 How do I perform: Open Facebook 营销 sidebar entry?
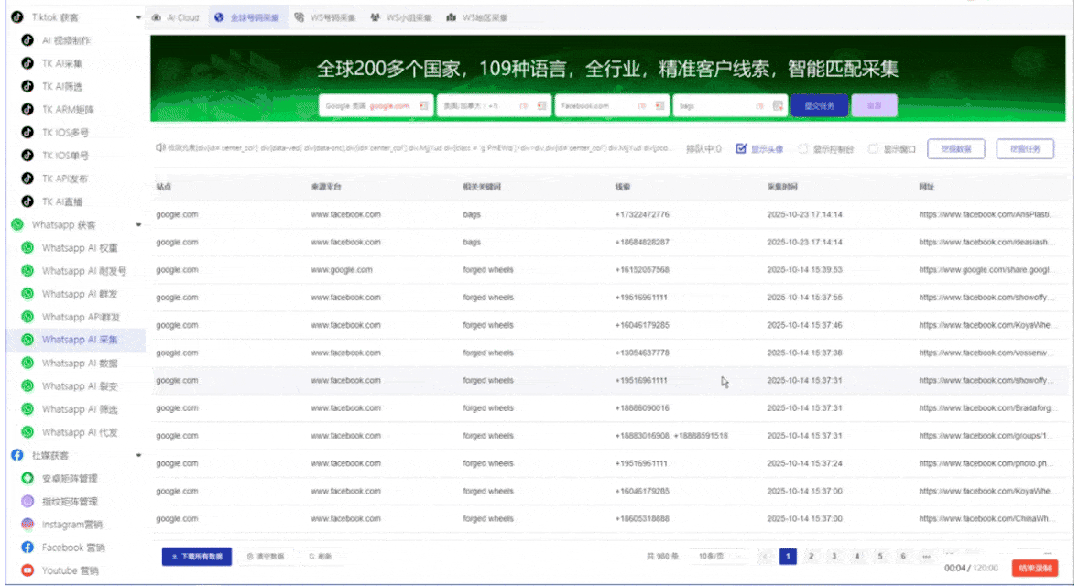(x=73, y=547)
